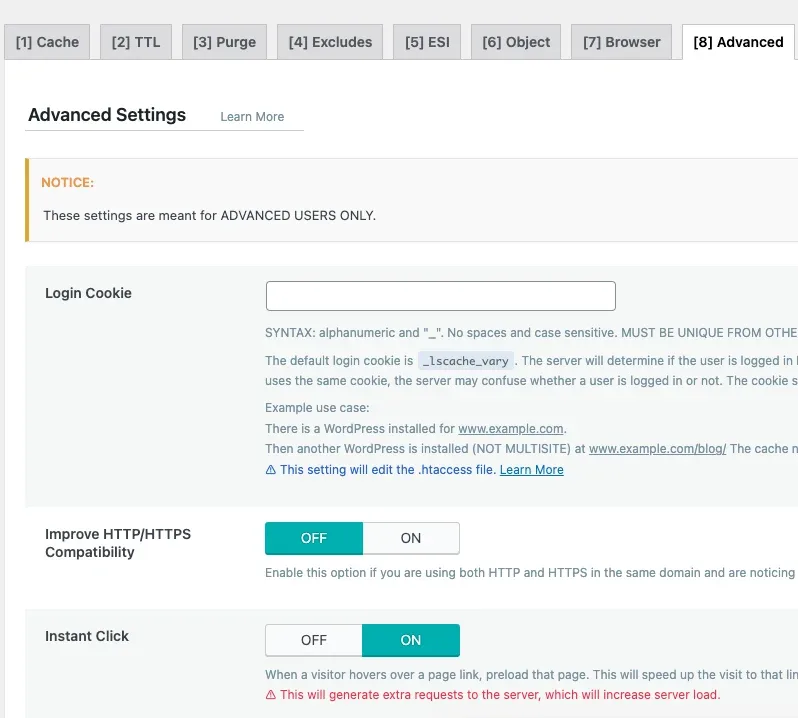The image size is (798, 718).
Task: Set Improve HTTP/HTTPS Compatibility to ON
Action: pyautogui.click(x=411, y=538)
